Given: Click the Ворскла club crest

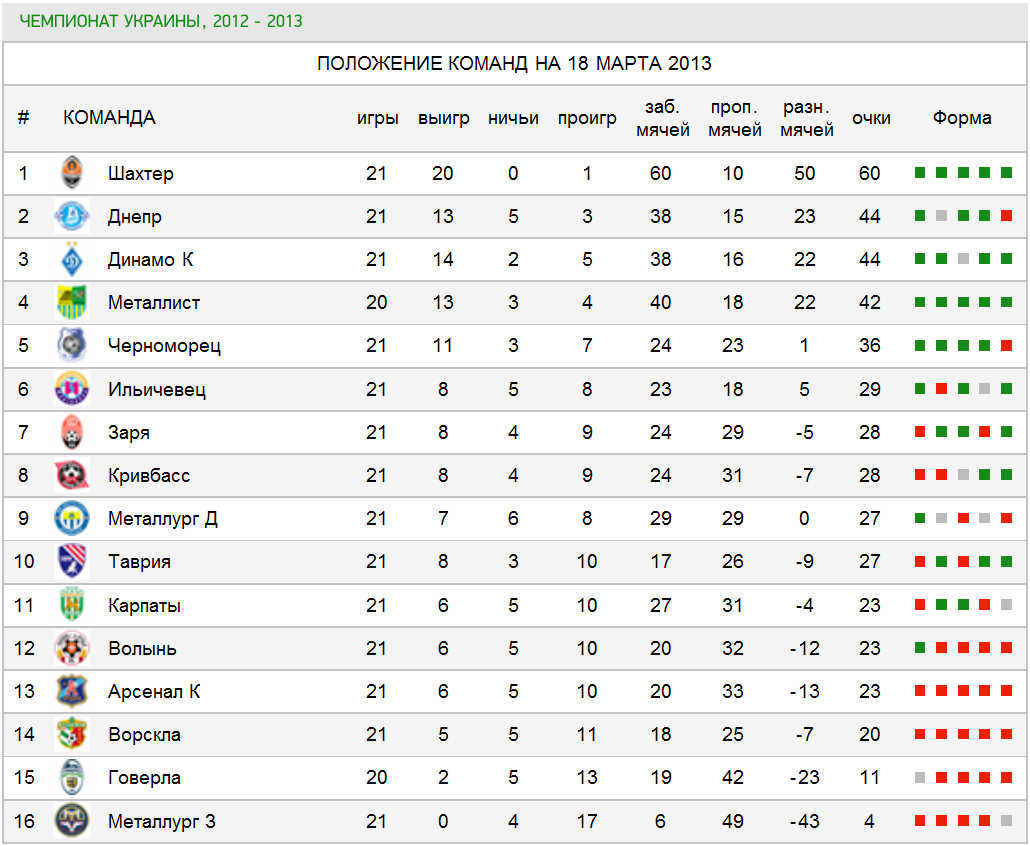Looking at the screenshot, I should 72,734.
